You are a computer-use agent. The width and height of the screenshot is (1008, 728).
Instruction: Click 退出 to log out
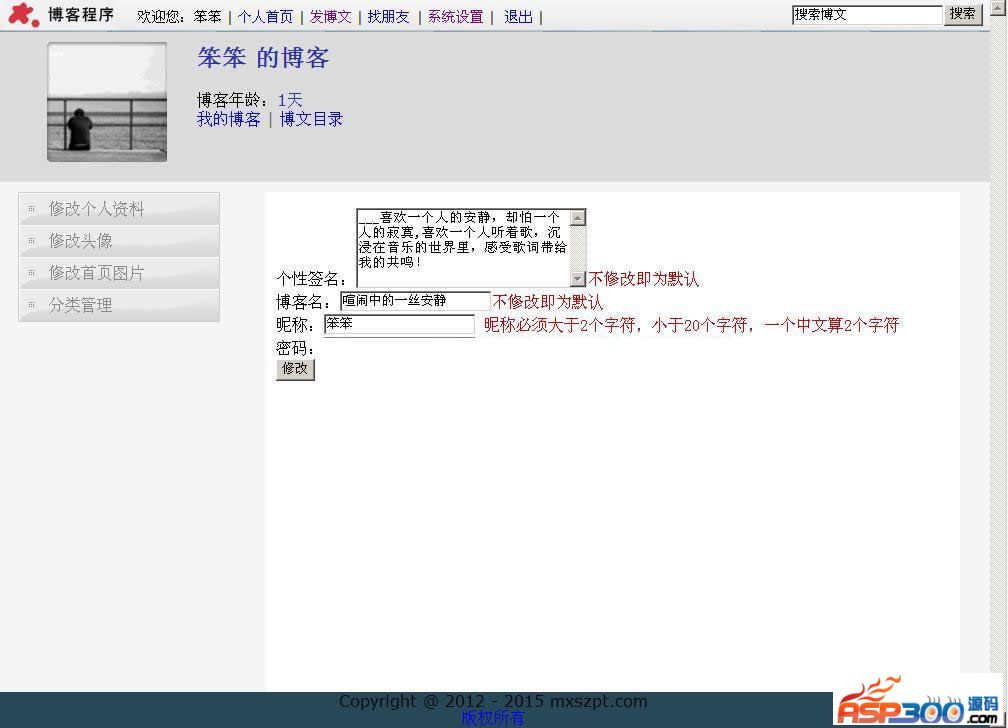point(519,17)
